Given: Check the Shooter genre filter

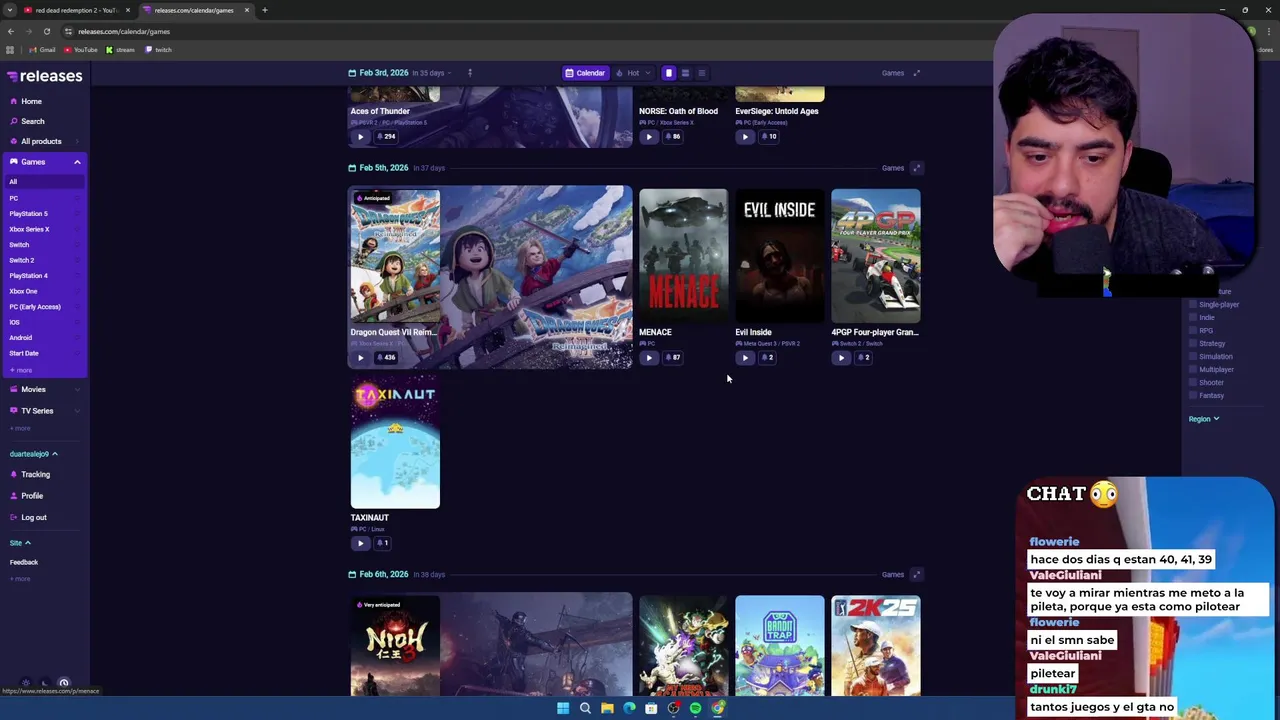Looking at the screenshot, I should pos(1193,382).
